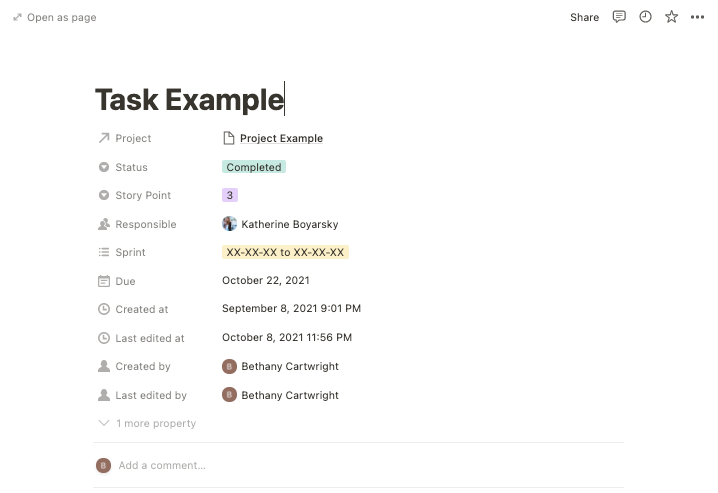The image size is (718, 493).
Task: Click the Responsible property label
Action: [x=145, y=224]
